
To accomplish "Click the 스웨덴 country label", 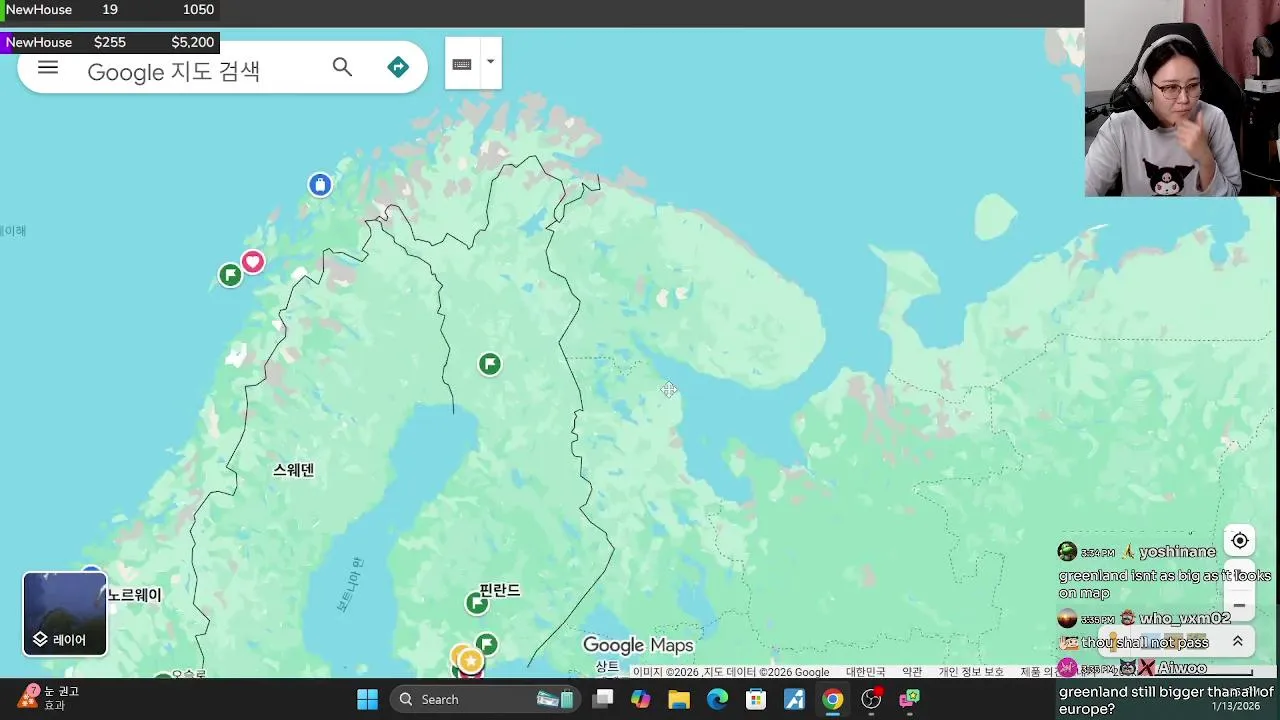I will [x=294, y=470].
